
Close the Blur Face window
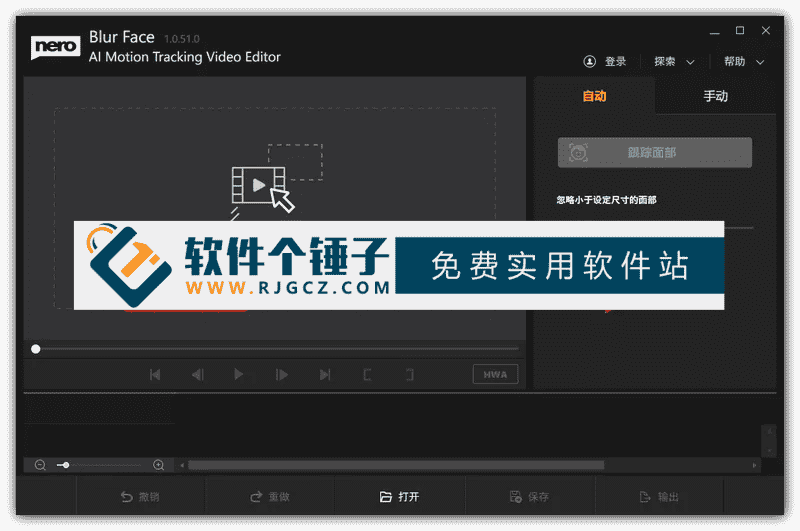coord(766,31)
